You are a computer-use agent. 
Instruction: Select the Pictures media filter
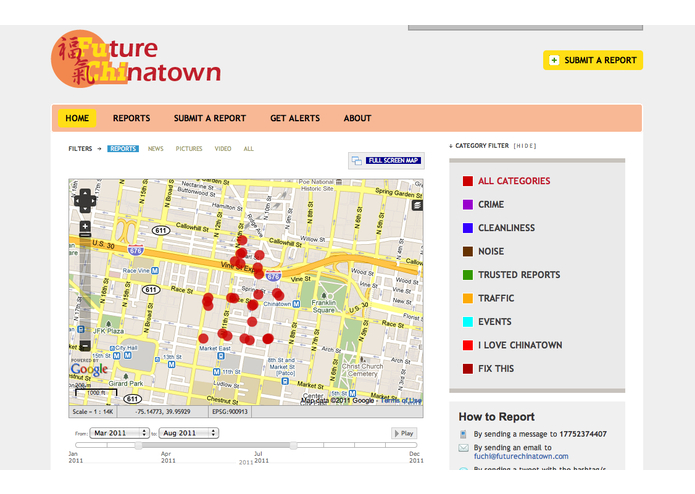(x=189, y=149)
